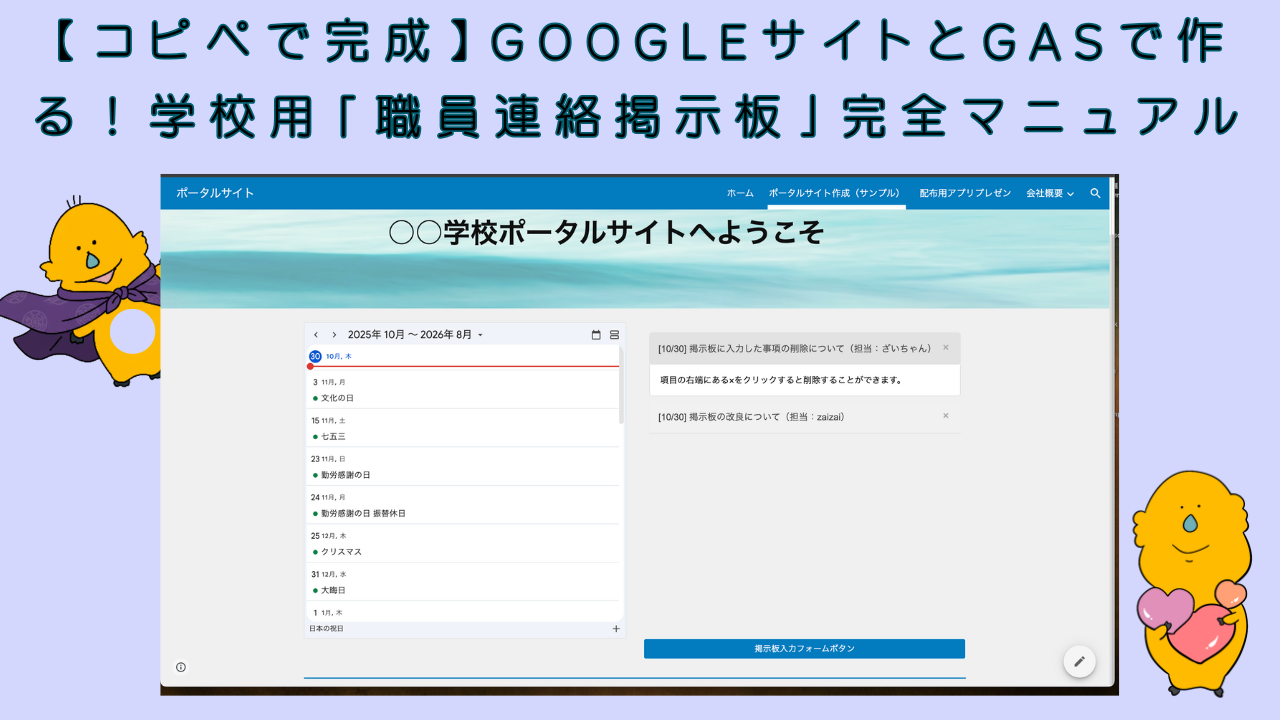The height and width of the screenshot is (720, 1280).
Task: Delete the 掲示板の改良について post with x
Action: (x=945, y=416)
